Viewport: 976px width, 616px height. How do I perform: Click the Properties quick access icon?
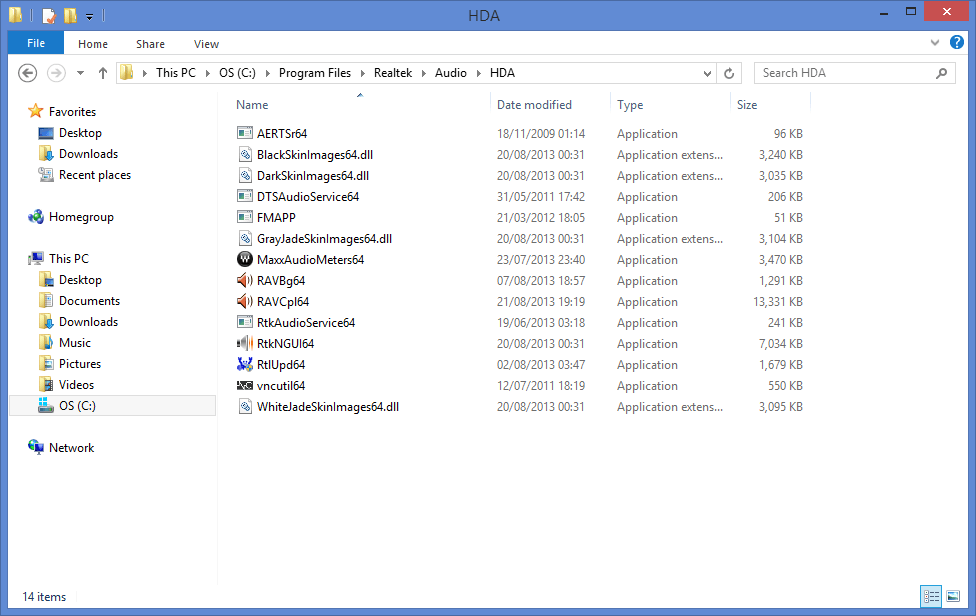49,15
